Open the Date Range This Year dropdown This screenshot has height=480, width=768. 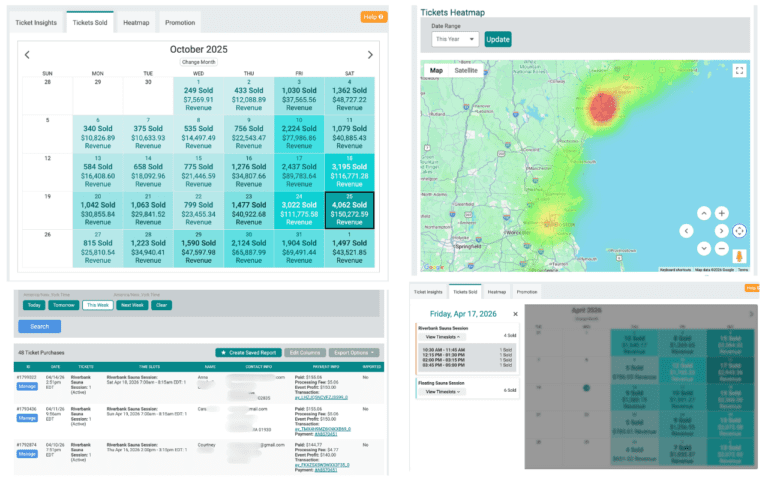click(x=455, y=39)
